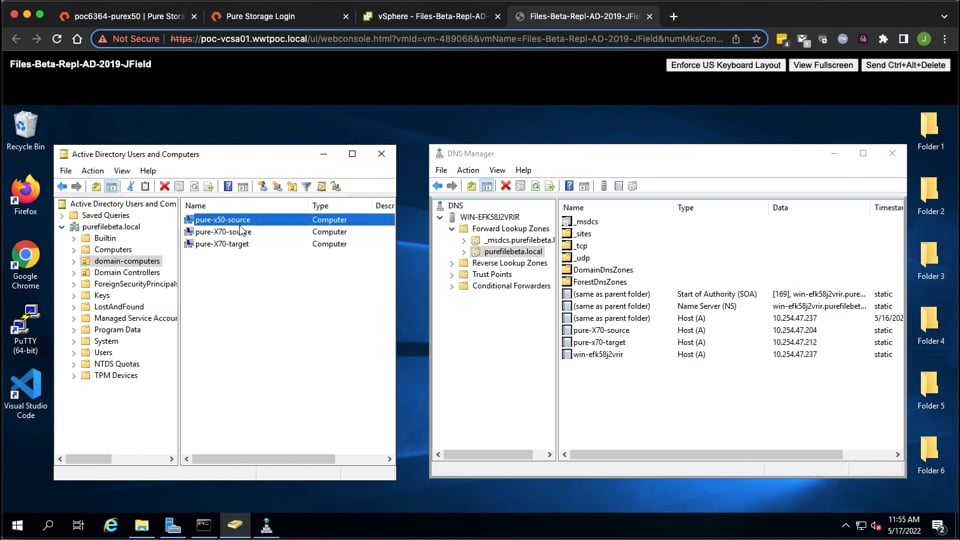
Task: Click Cut scissors icon in Active Directory toolbar
Action: point(130,186)
